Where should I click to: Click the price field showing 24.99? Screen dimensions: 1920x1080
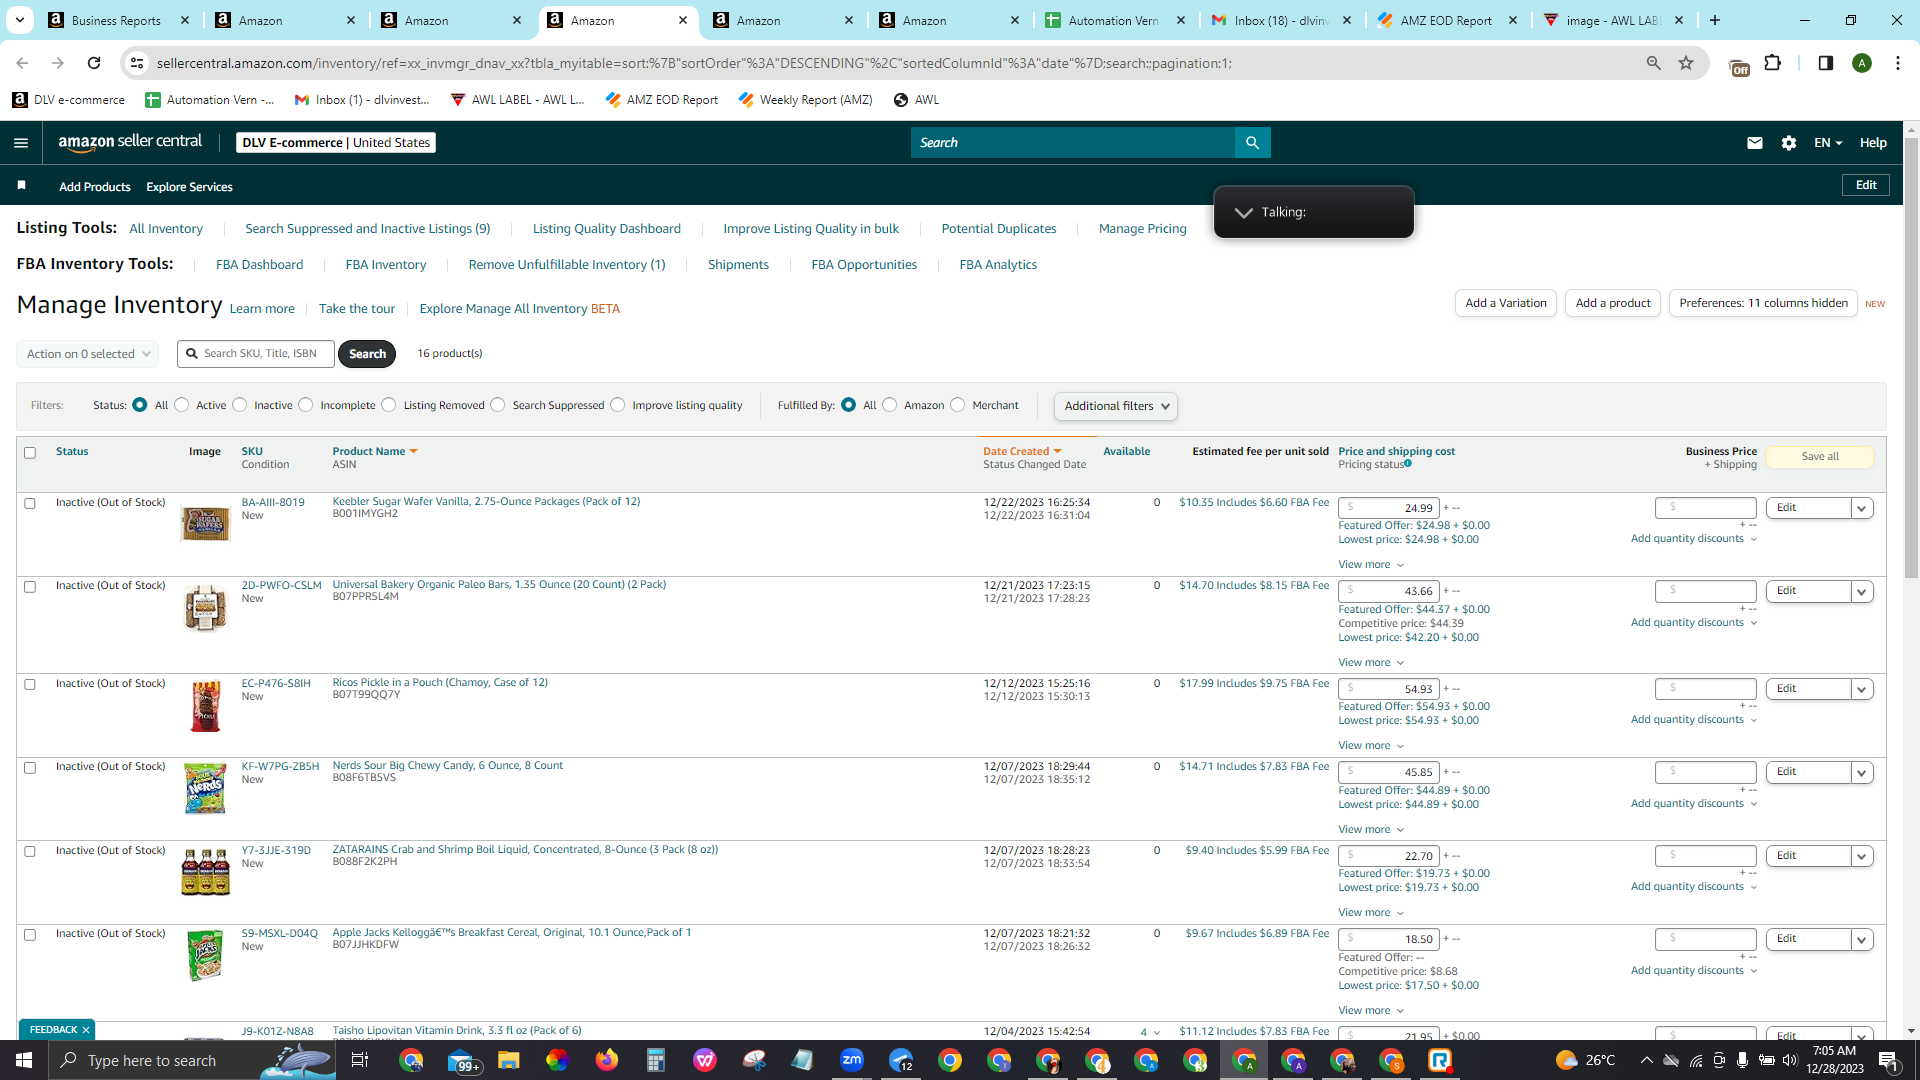(1390, 508)
